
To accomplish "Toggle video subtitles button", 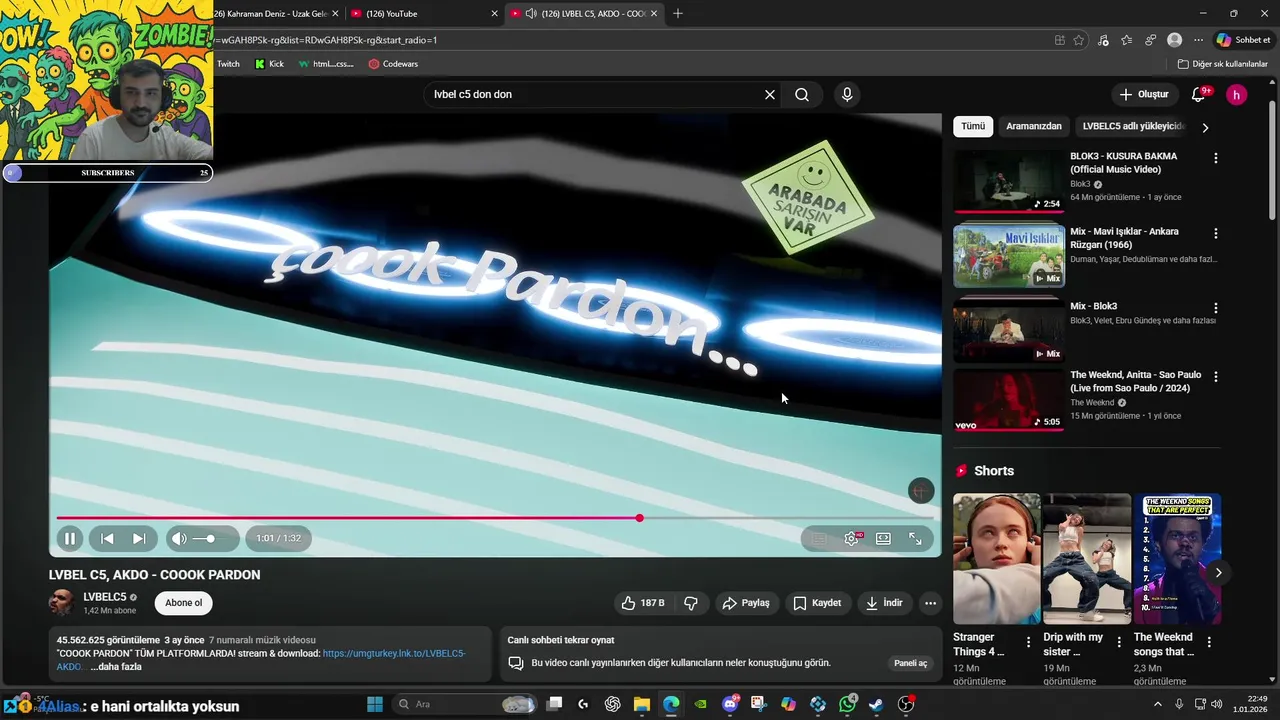I will pyautogui.click(x=819, y=538).
